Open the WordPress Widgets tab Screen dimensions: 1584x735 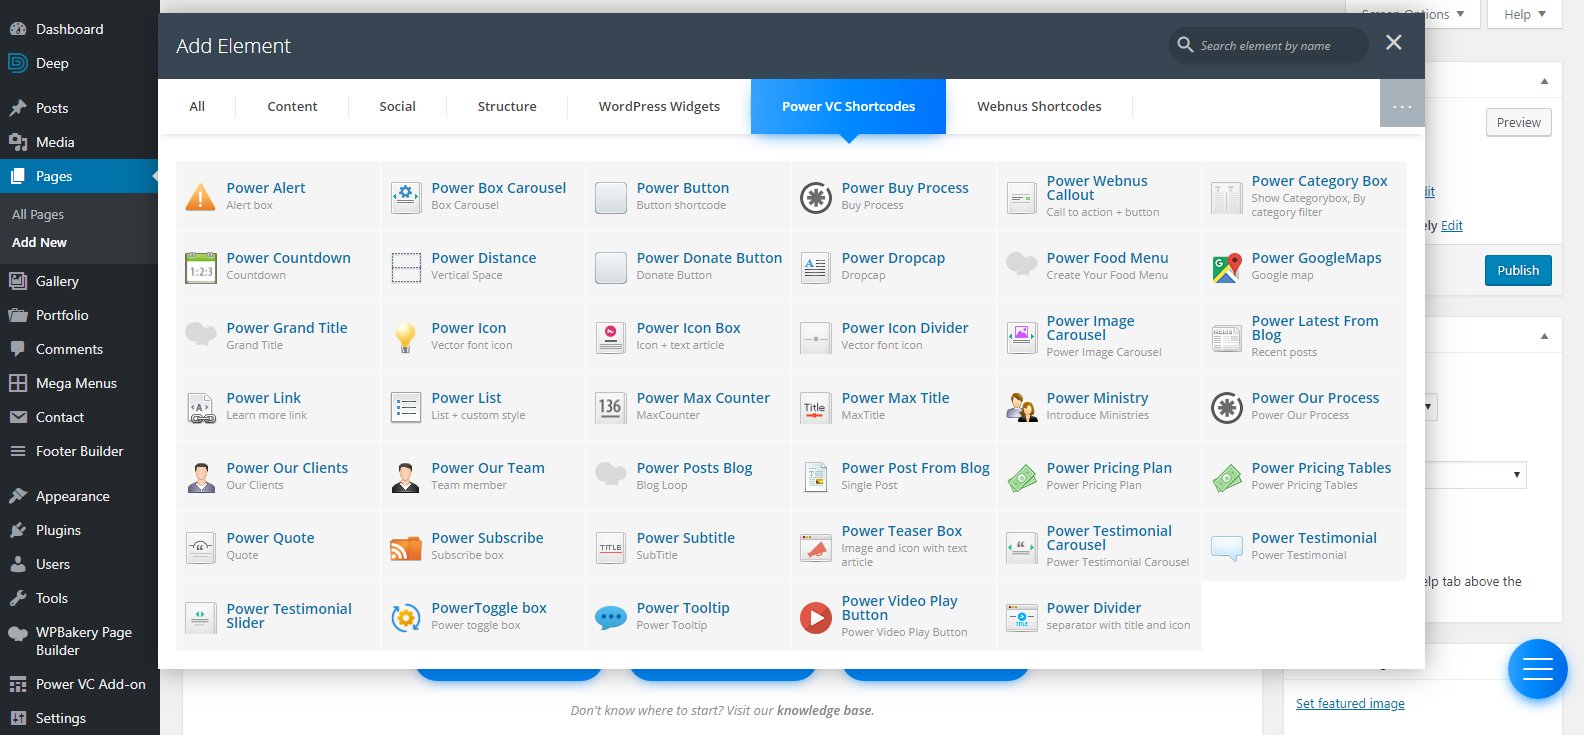pos(659,106)
